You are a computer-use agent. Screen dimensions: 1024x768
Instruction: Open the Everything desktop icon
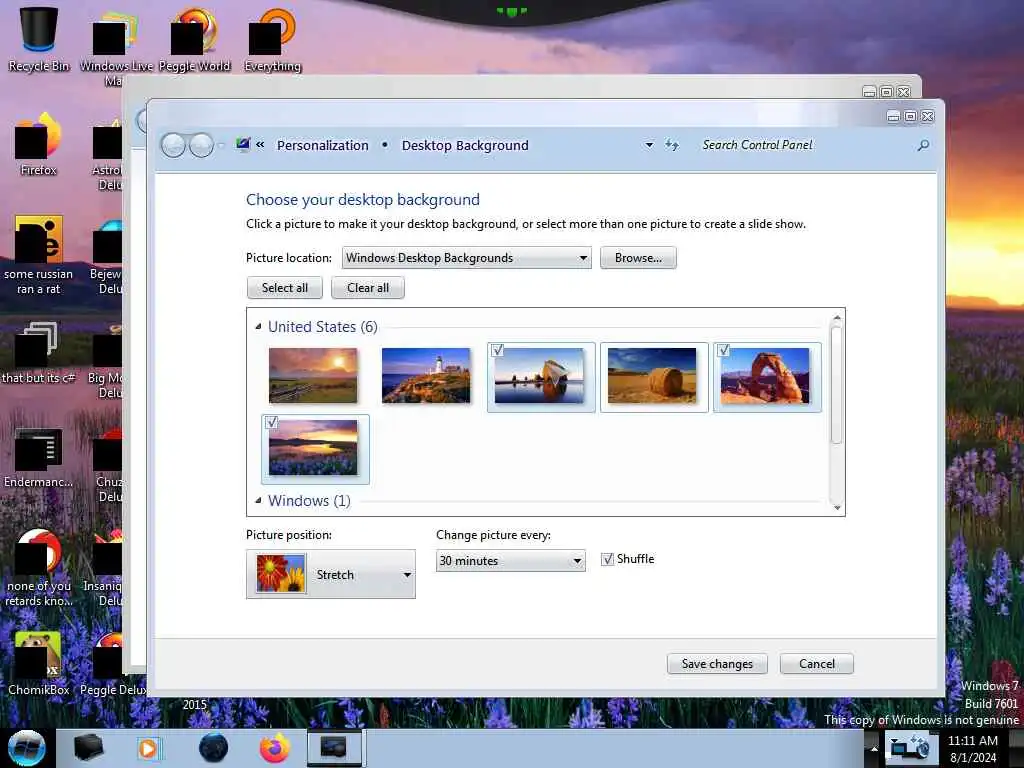(x=272, y=39)
